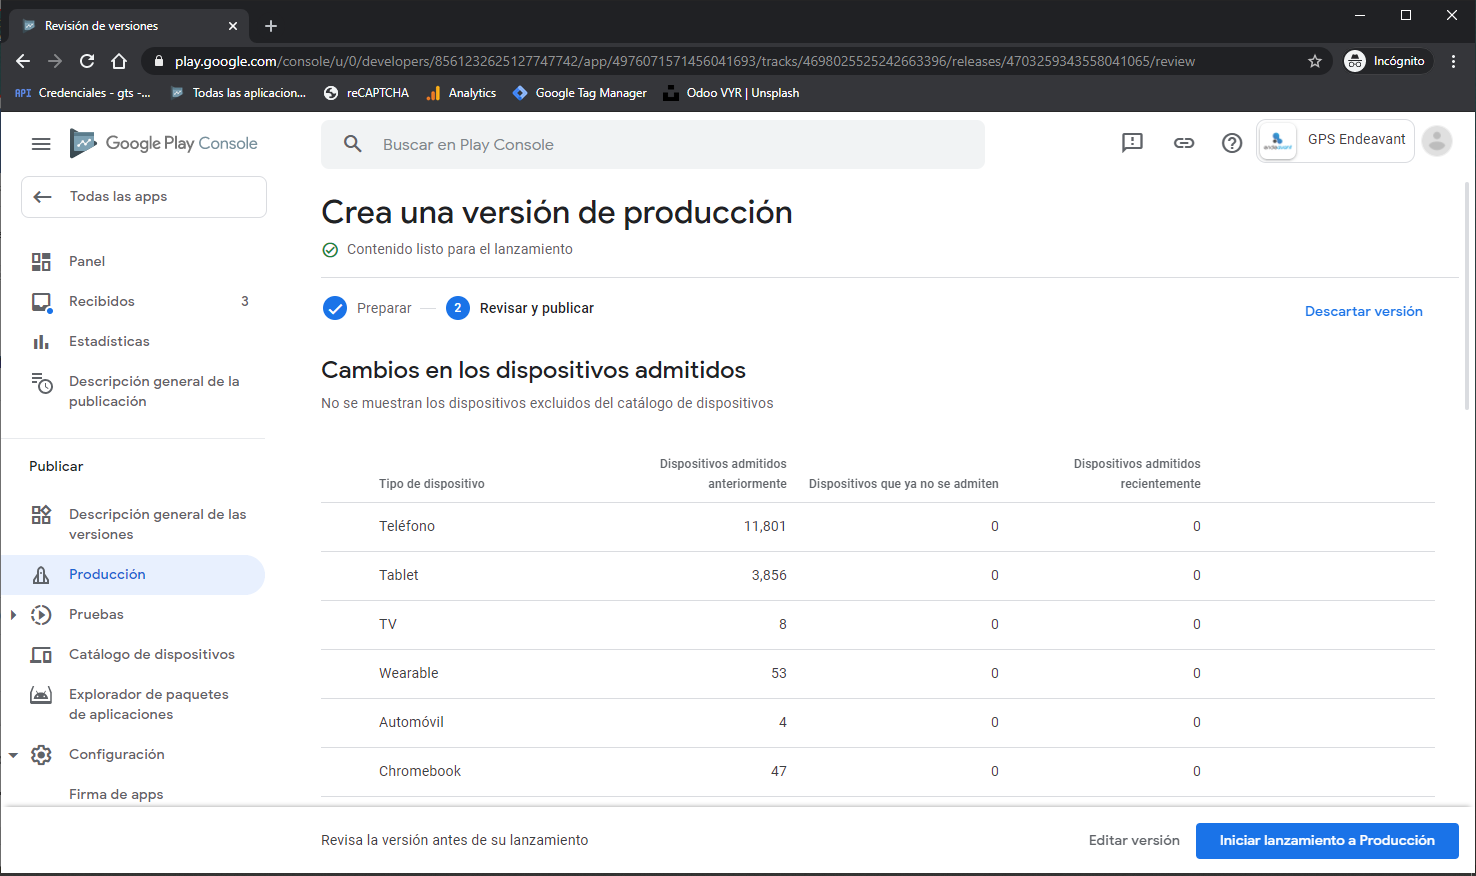Open Producción in the sidebar
Viewport: 1476px width, 876px height.
click(107, 575)
